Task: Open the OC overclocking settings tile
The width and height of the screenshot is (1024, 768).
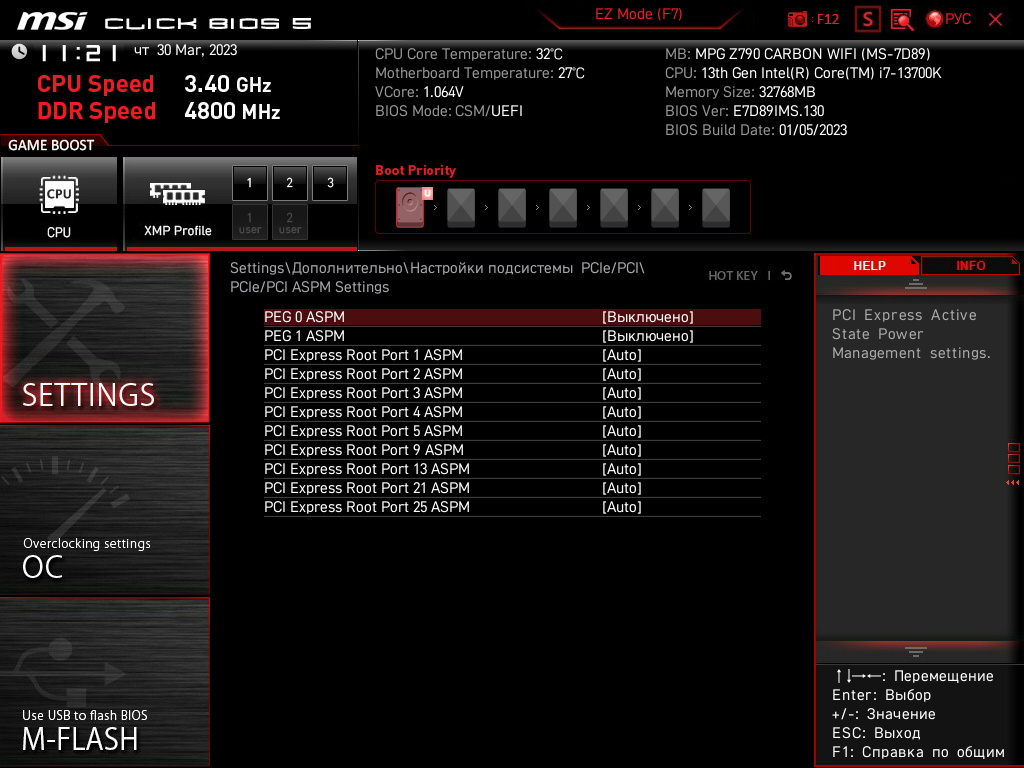Action: point(104,511)
